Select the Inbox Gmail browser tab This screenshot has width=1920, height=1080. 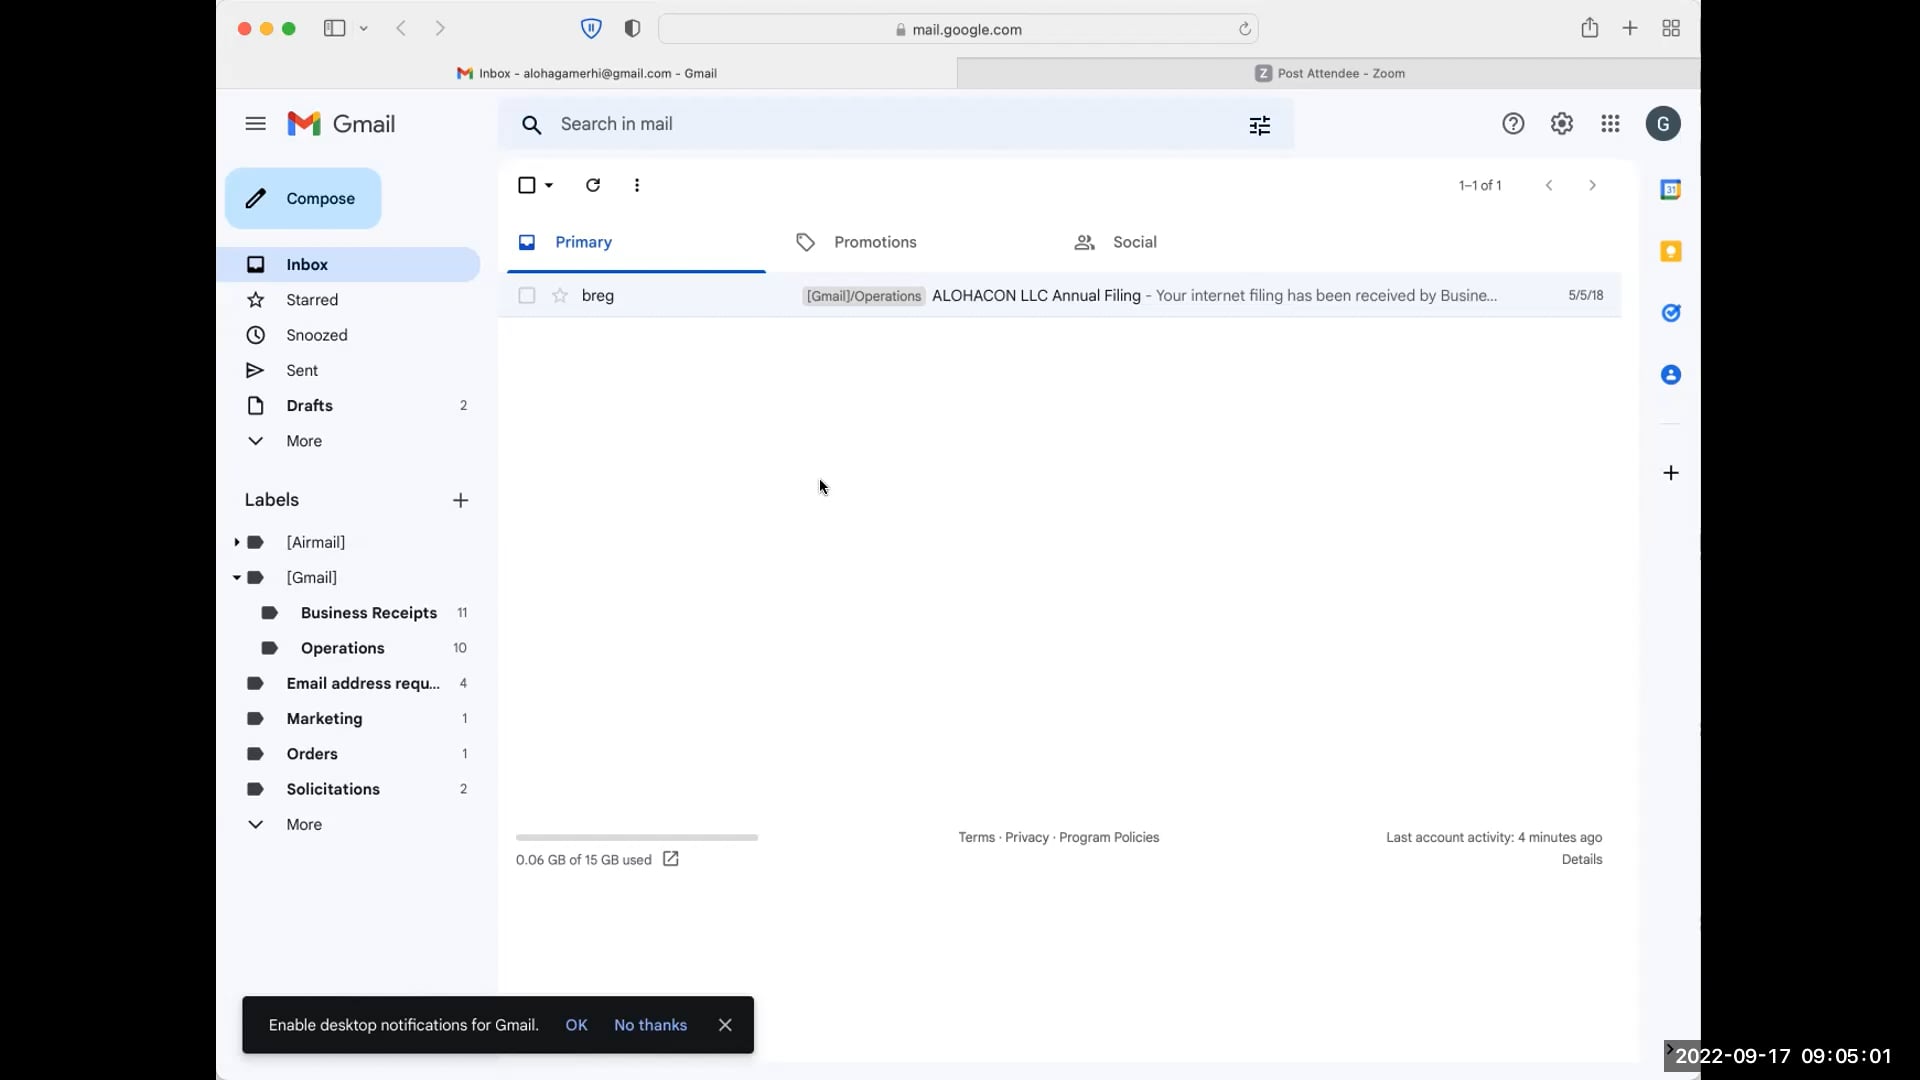[587, 73]
